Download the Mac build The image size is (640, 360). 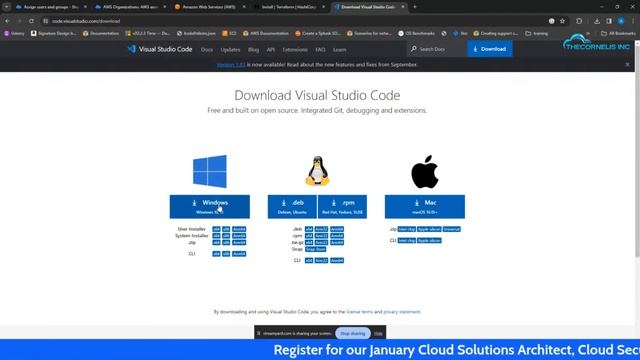[424, 207]
